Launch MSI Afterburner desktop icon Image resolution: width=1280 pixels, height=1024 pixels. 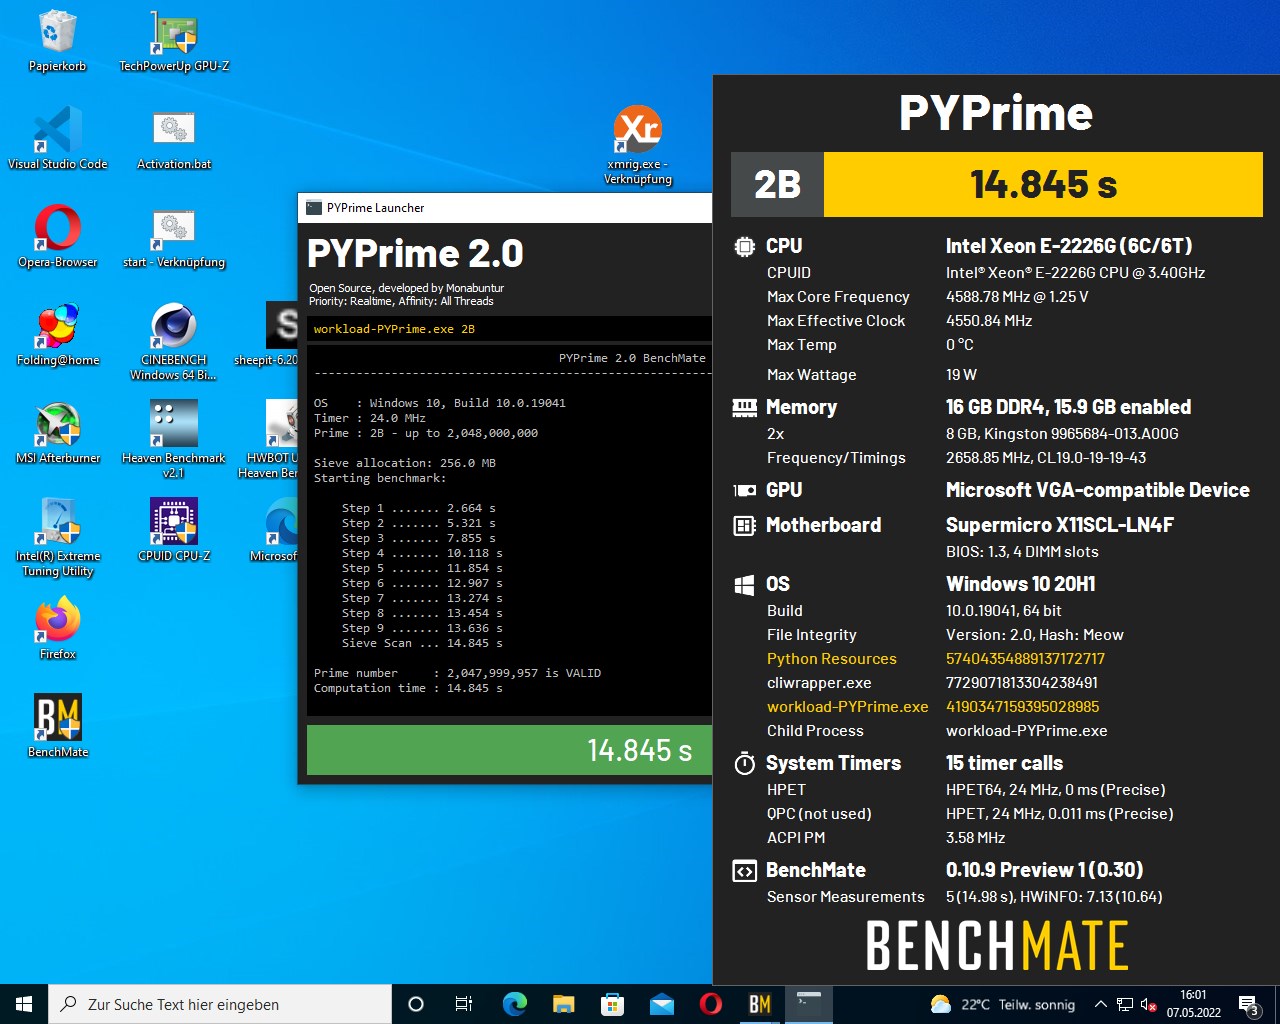pos(57,432)
